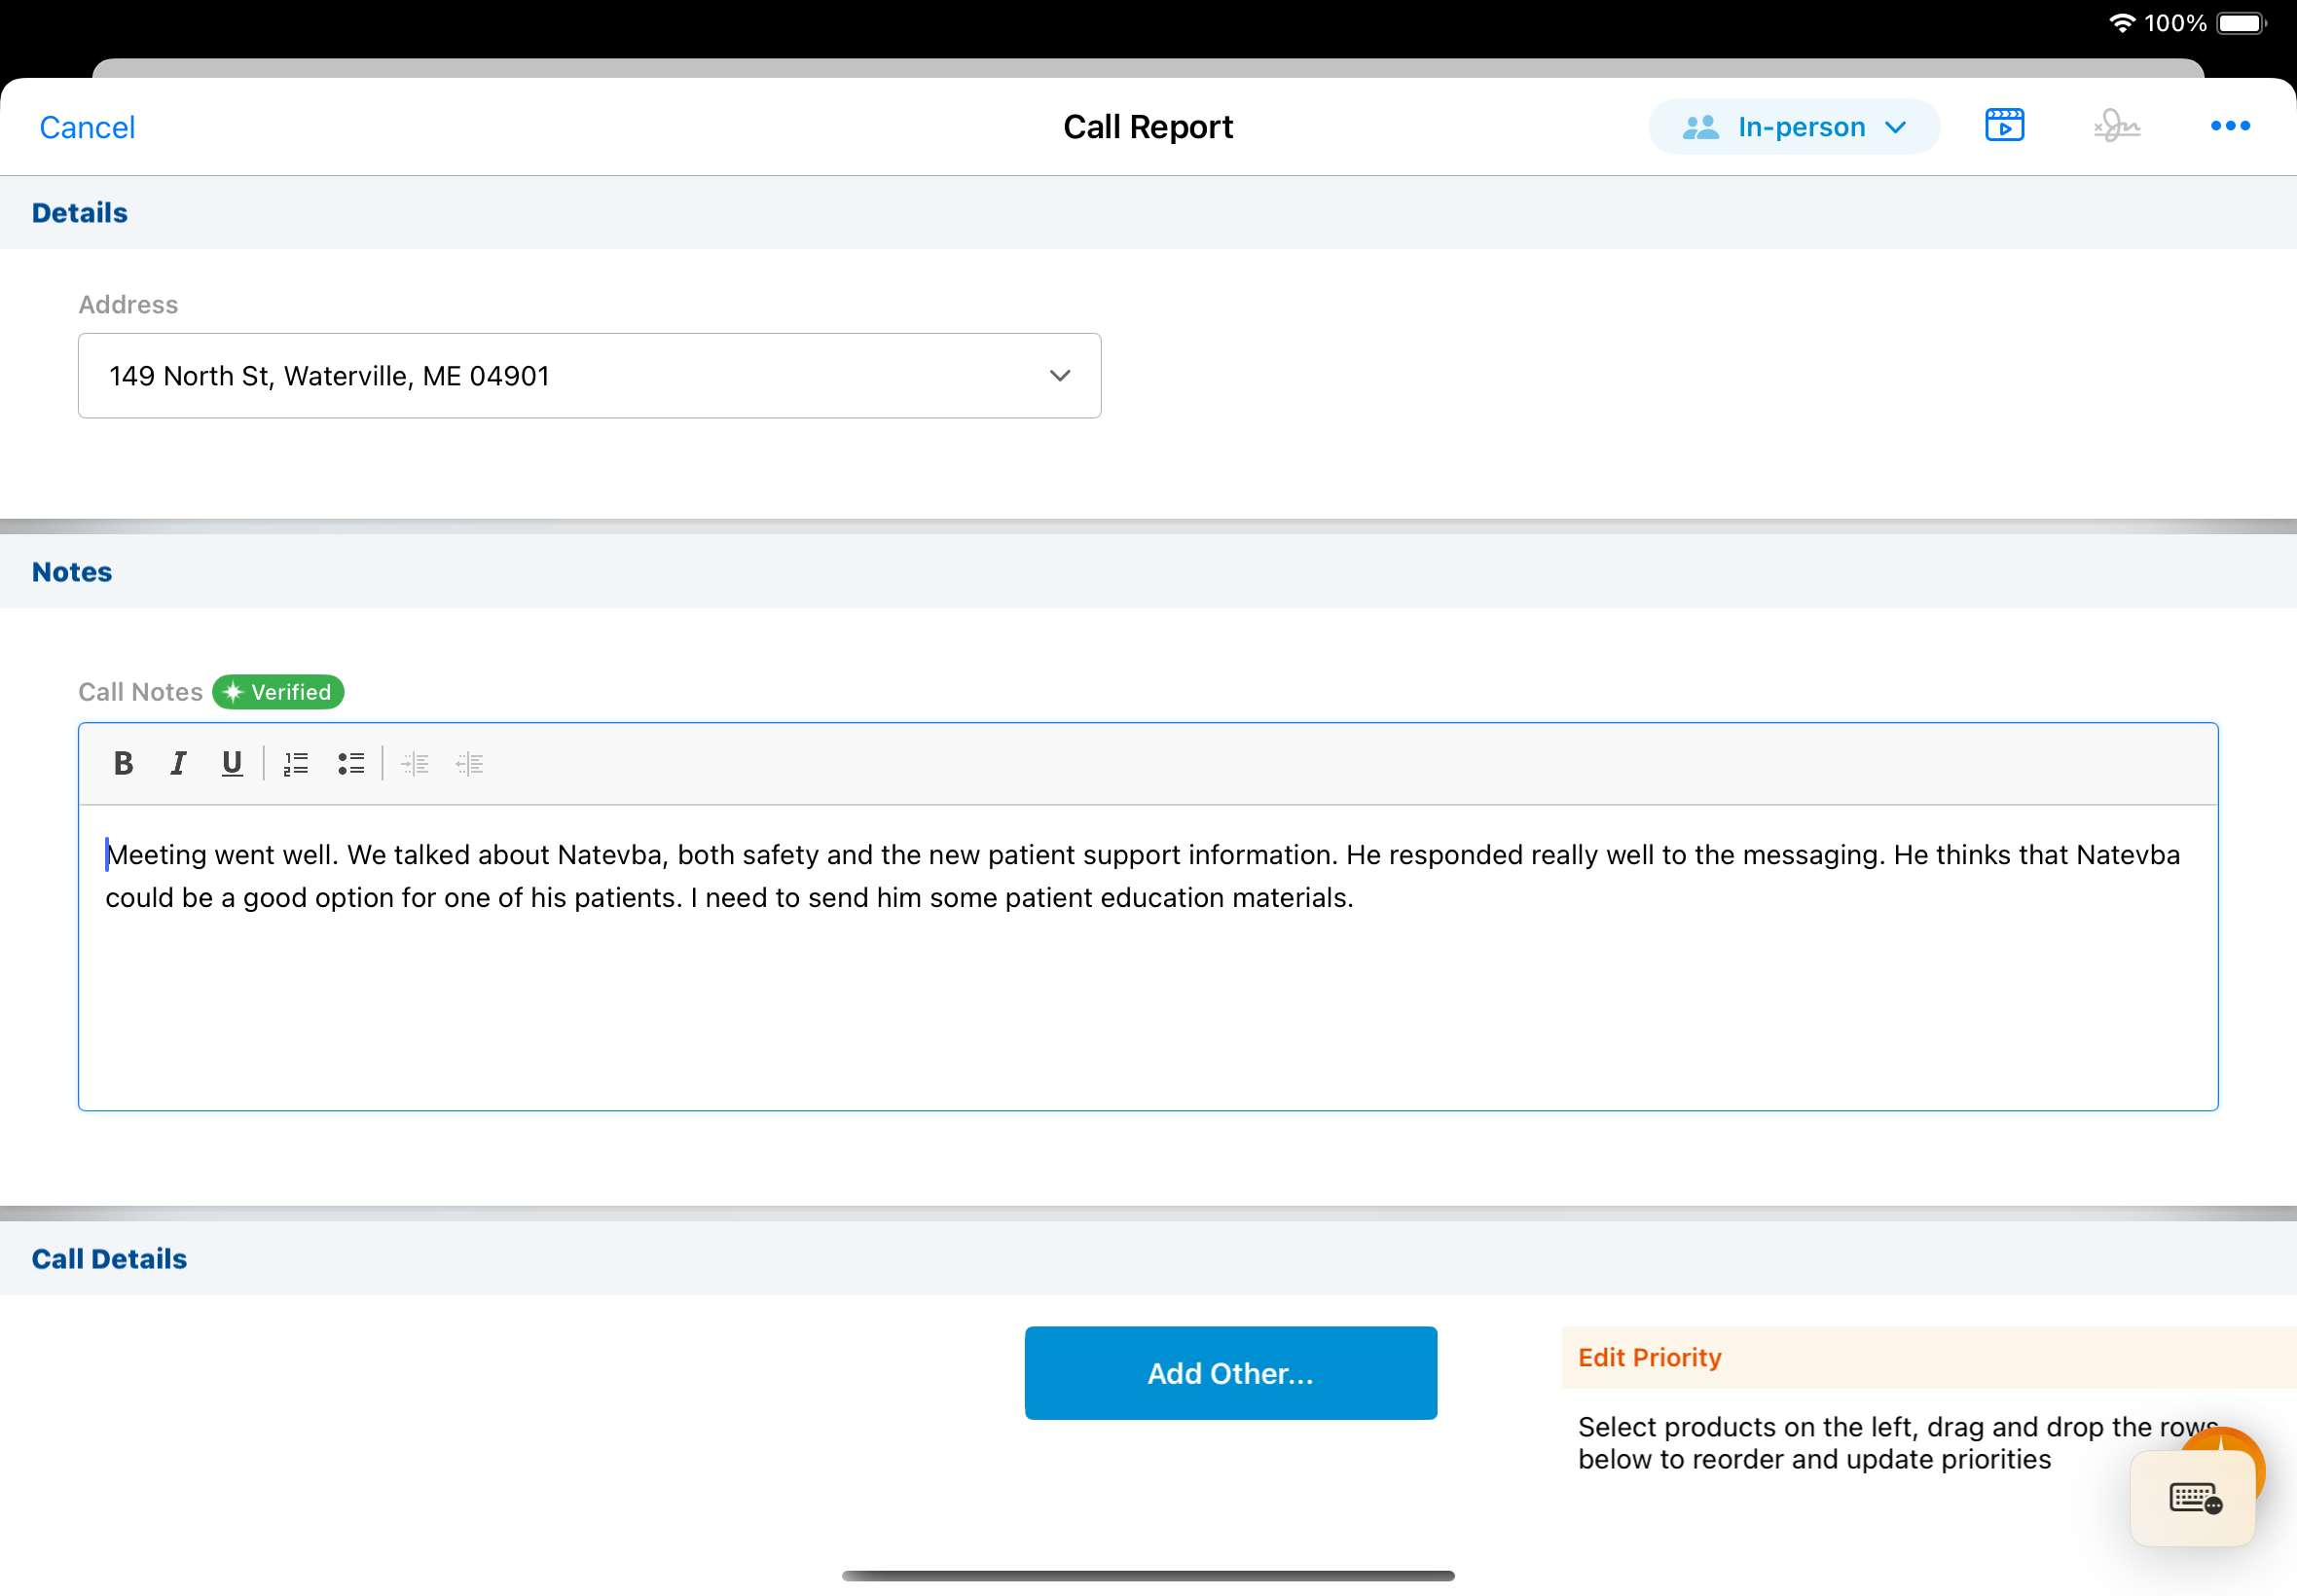The width and height of the screenshot is (2297, 1596).
Task: Open the three-dot more options menu
Action: [2229, 126]
